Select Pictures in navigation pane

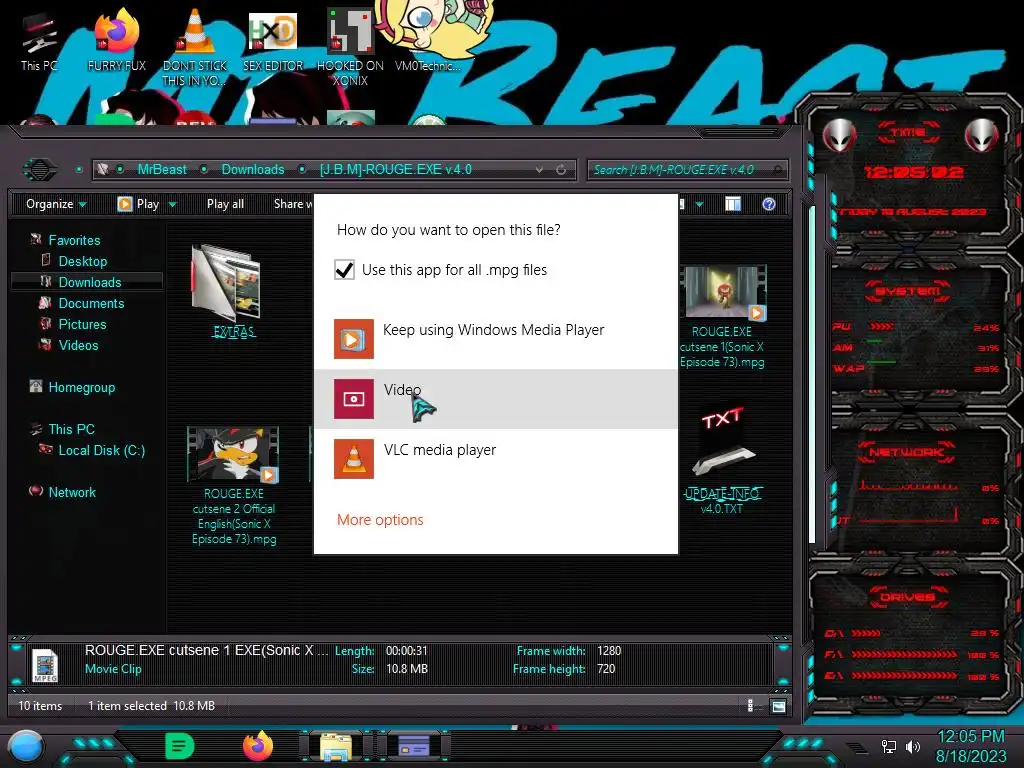click(82, 324)
